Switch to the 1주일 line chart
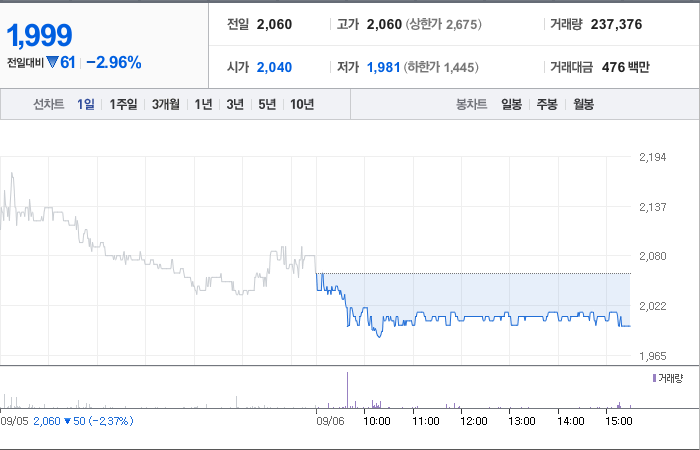The width and height of the screenshot is (700, 450). (x=123, y=104)
